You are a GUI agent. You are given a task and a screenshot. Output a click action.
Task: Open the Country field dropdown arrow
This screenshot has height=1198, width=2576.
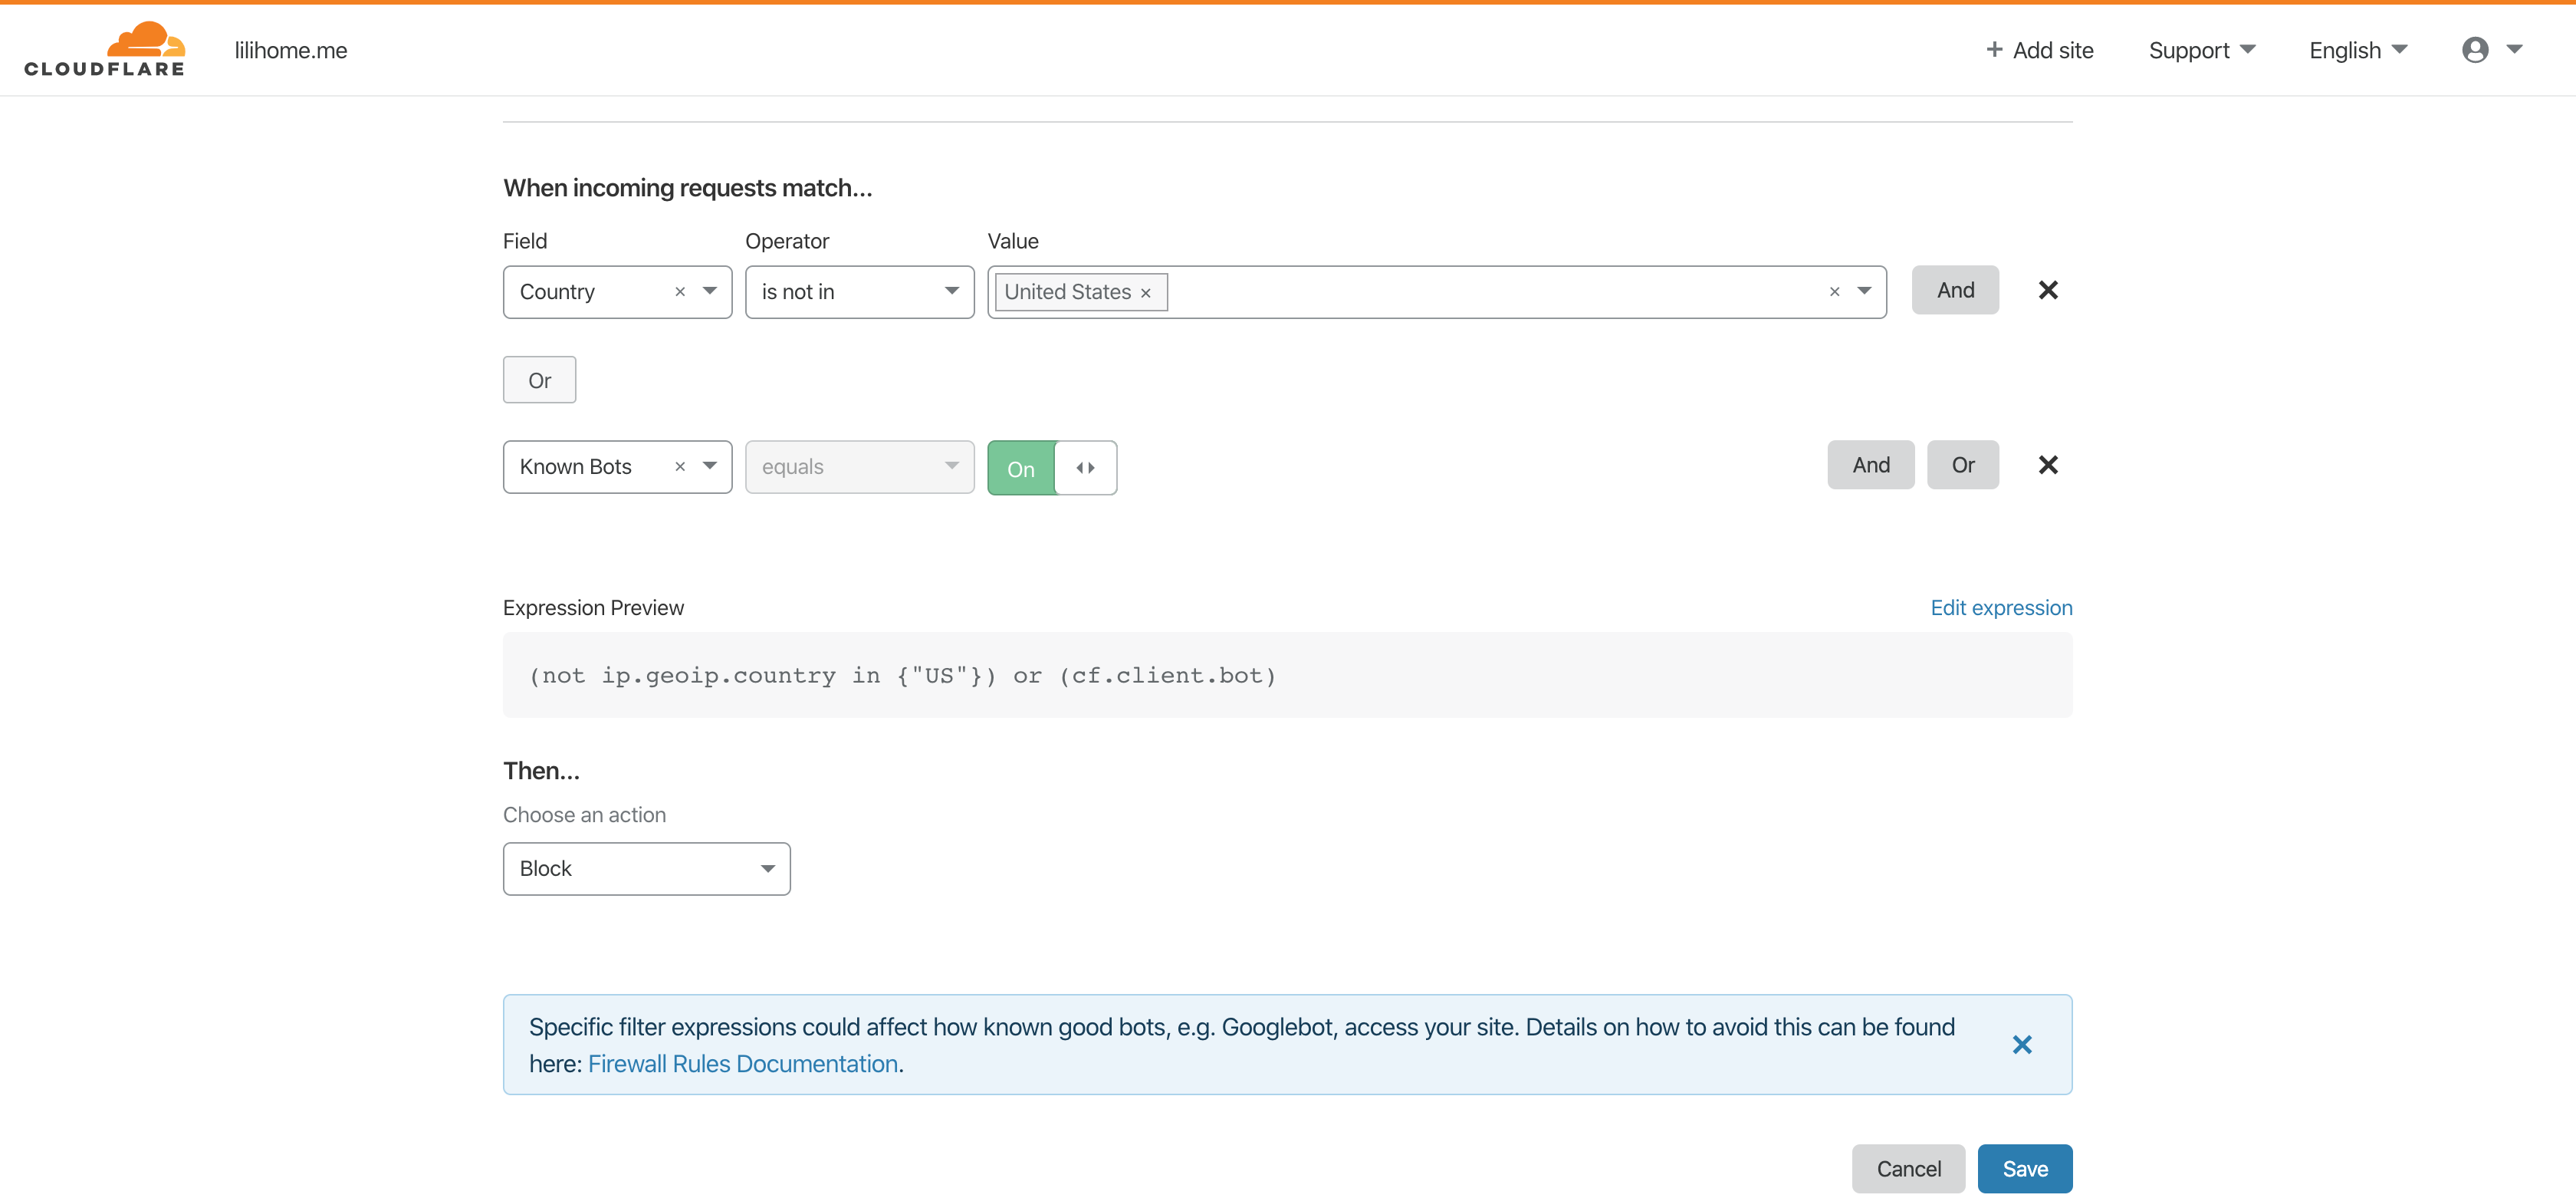710,291
